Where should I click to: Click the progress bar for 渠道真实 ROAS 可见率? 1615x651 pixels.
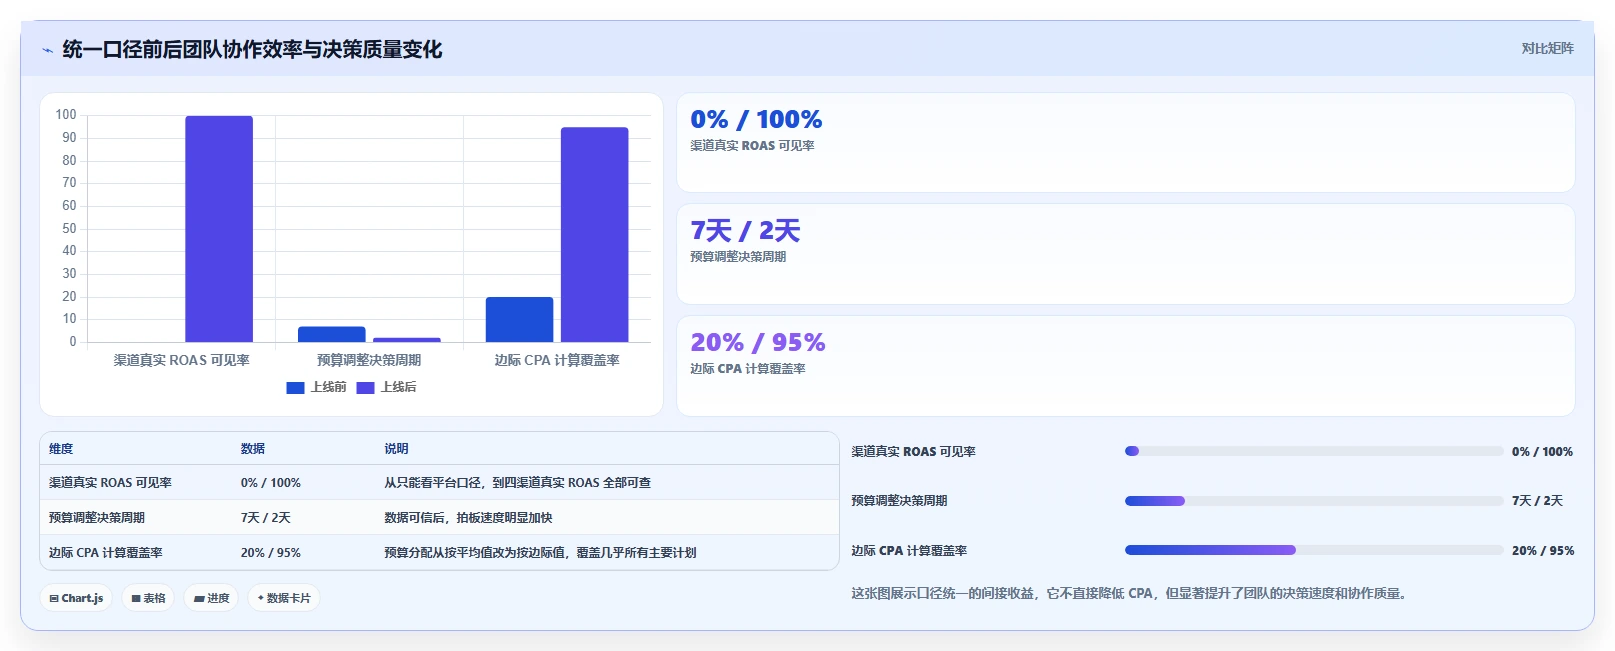click(1314, 451)
